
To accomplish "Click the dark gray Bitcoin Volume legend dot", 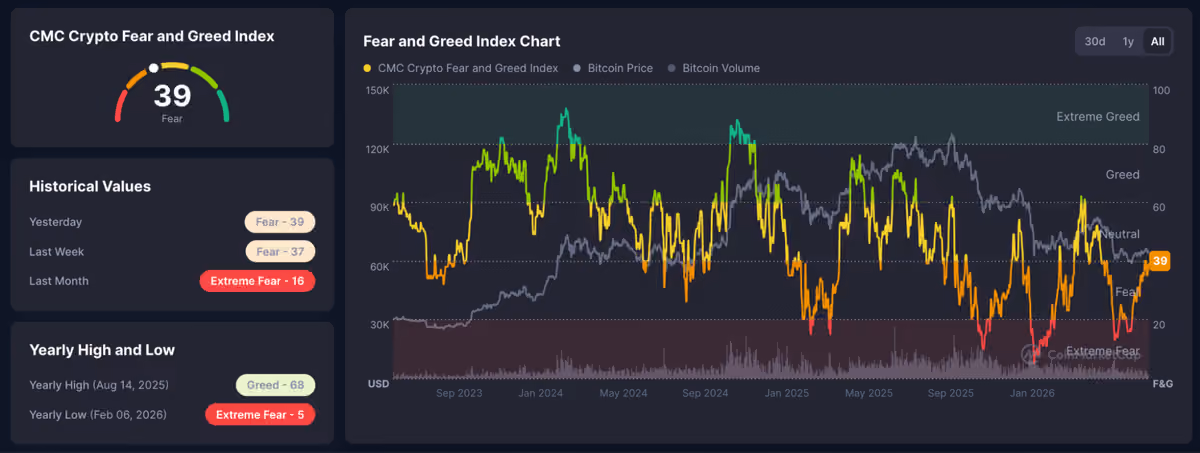I will tap(672, 69).
